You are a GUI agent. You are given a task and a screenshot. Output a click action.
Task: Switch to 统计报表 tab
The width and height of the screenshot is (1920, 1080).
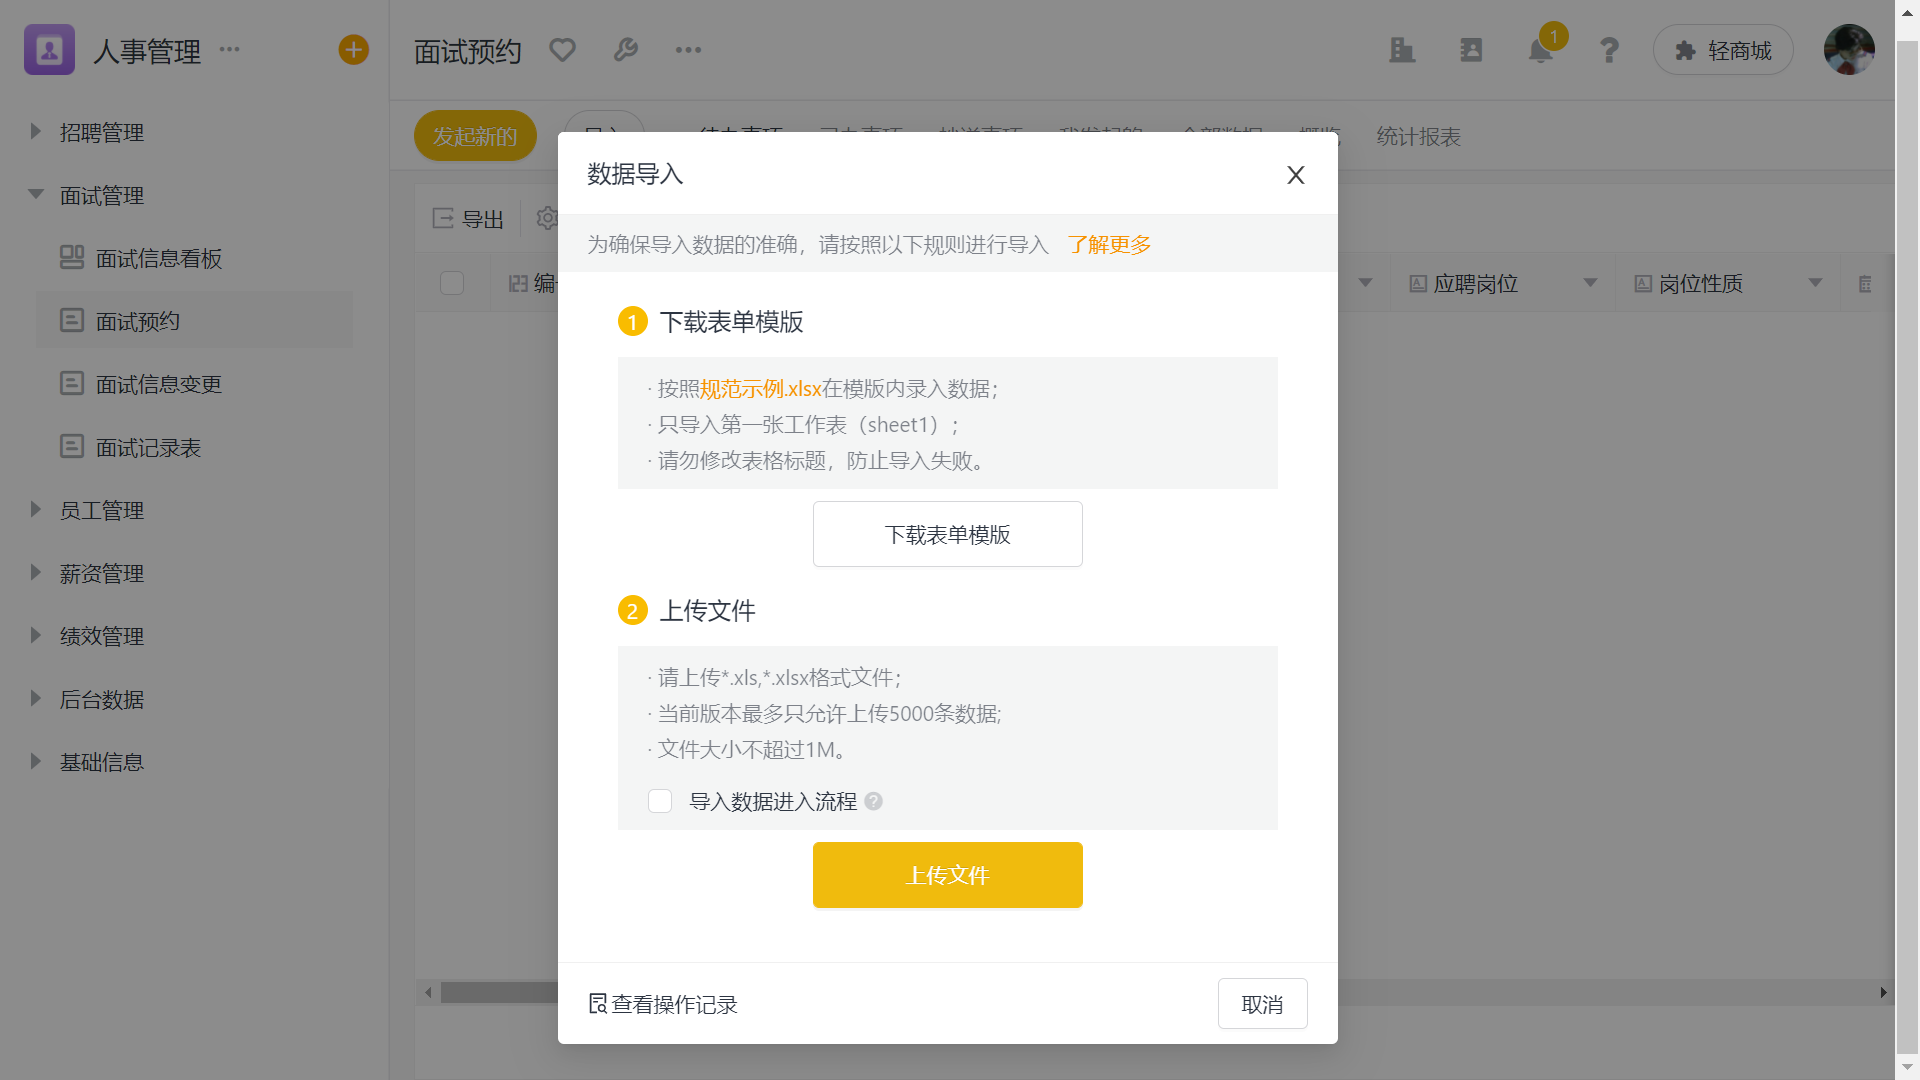pos(1418,137)
